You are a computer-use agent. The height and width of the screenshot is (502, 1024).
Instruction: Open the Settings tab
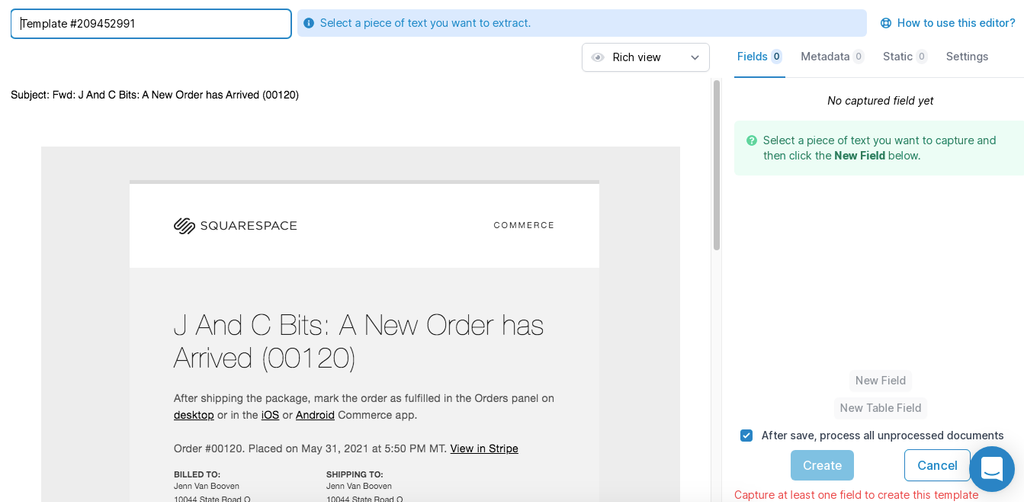(x=967, y=57)
